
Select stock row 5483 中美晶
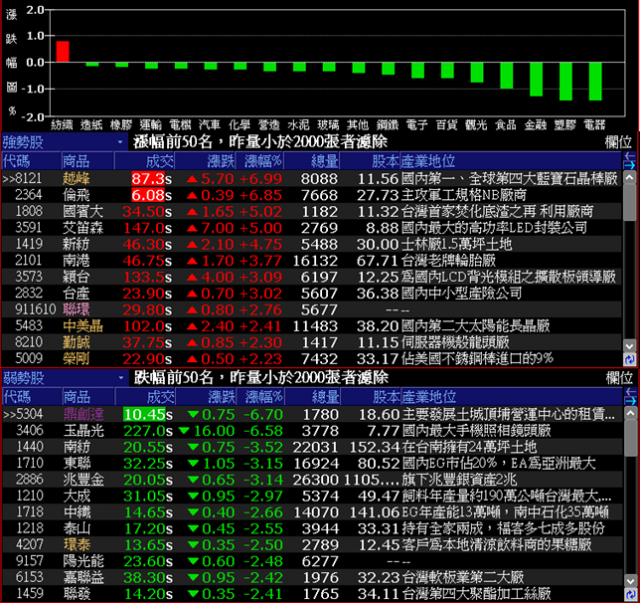coord(311,326)
